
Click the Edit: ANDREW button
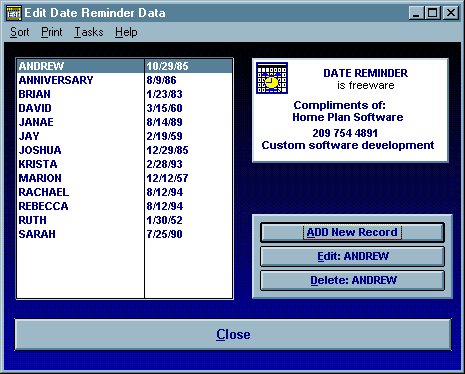click(352, 256)
